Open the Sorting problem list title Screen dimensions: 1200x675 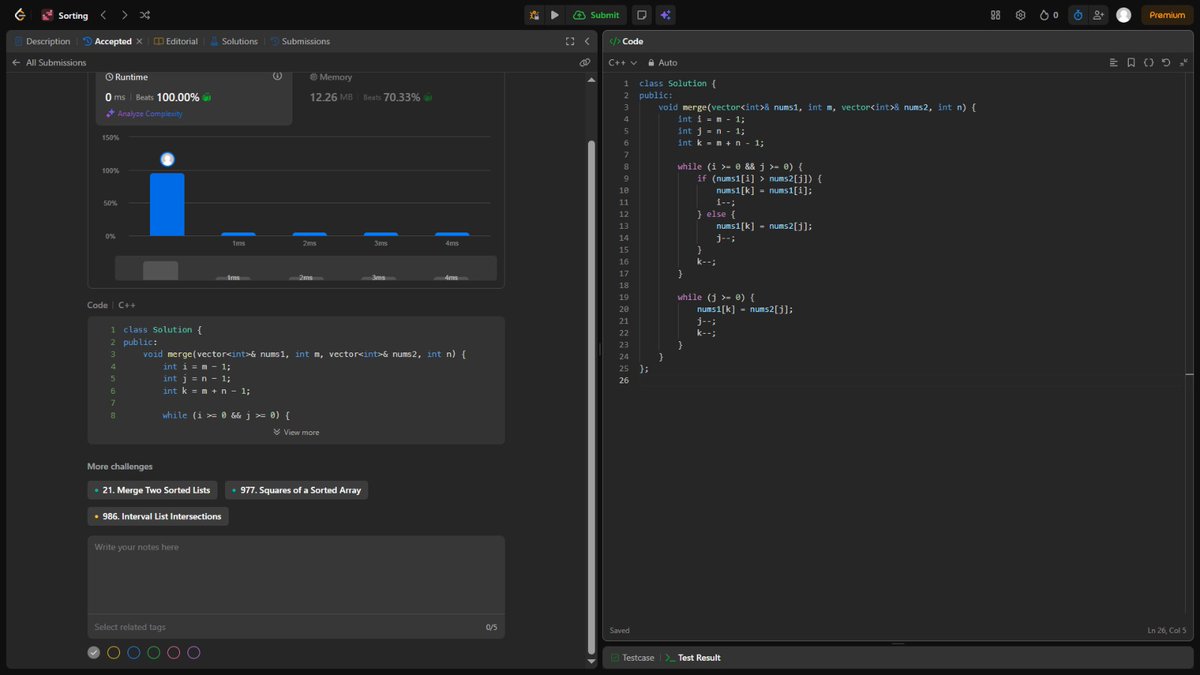pyautogui.click(x=73, y=15)
